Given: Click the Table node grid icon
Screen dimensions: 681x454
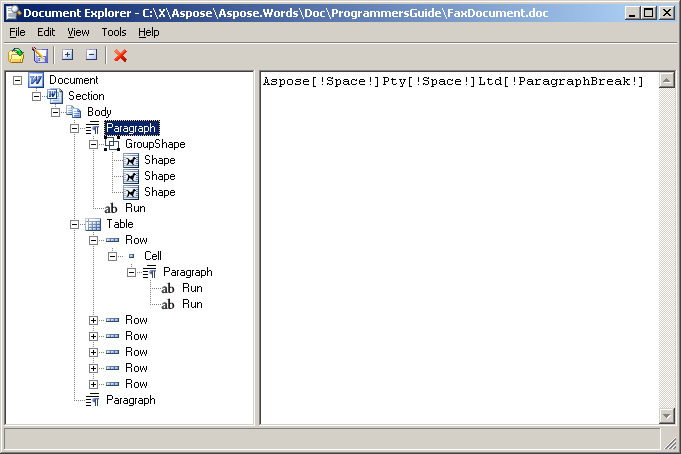Looking at the screenshot, I should pyautogui.click(x=93, y=224).
